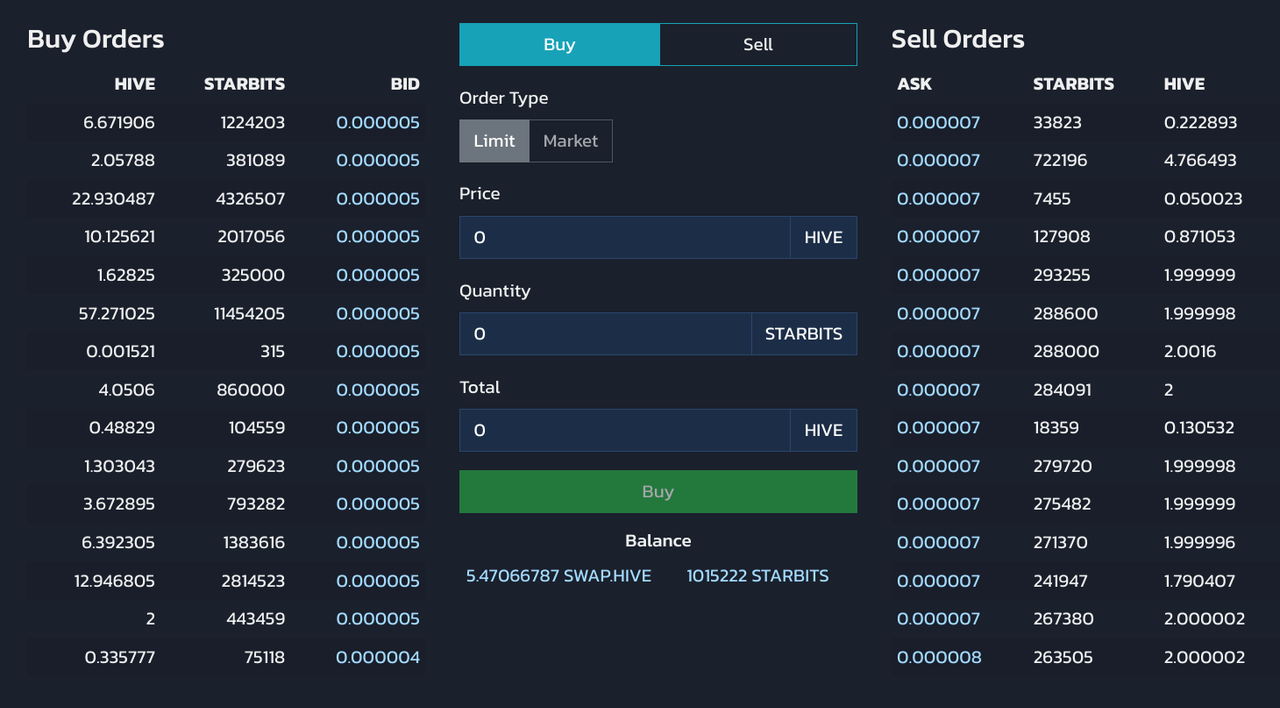Click bid 0.000005 for 381089 STARBITS
The height and width of the screenshot is (708, 1280).
pos(378,161)
